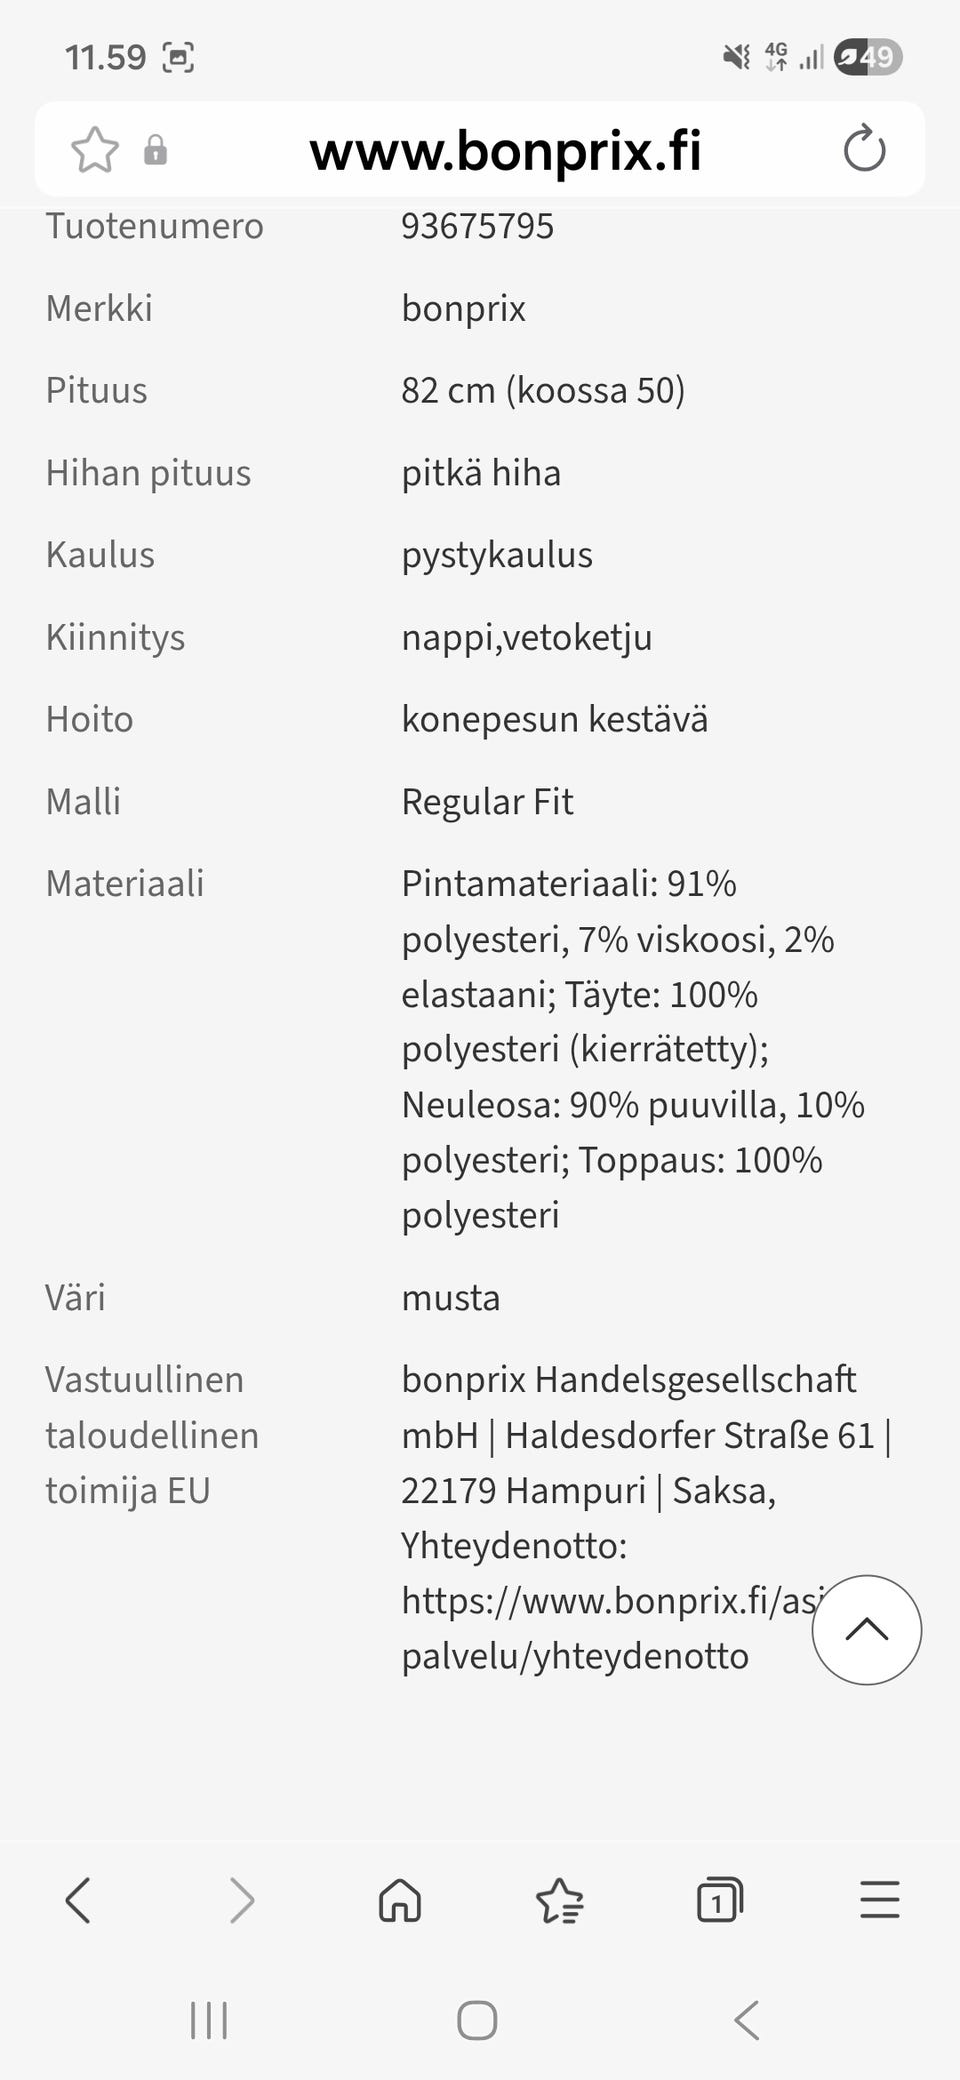
Task: Tap the Android home button
Action: pyautogui.click(x=478, y=2020)
